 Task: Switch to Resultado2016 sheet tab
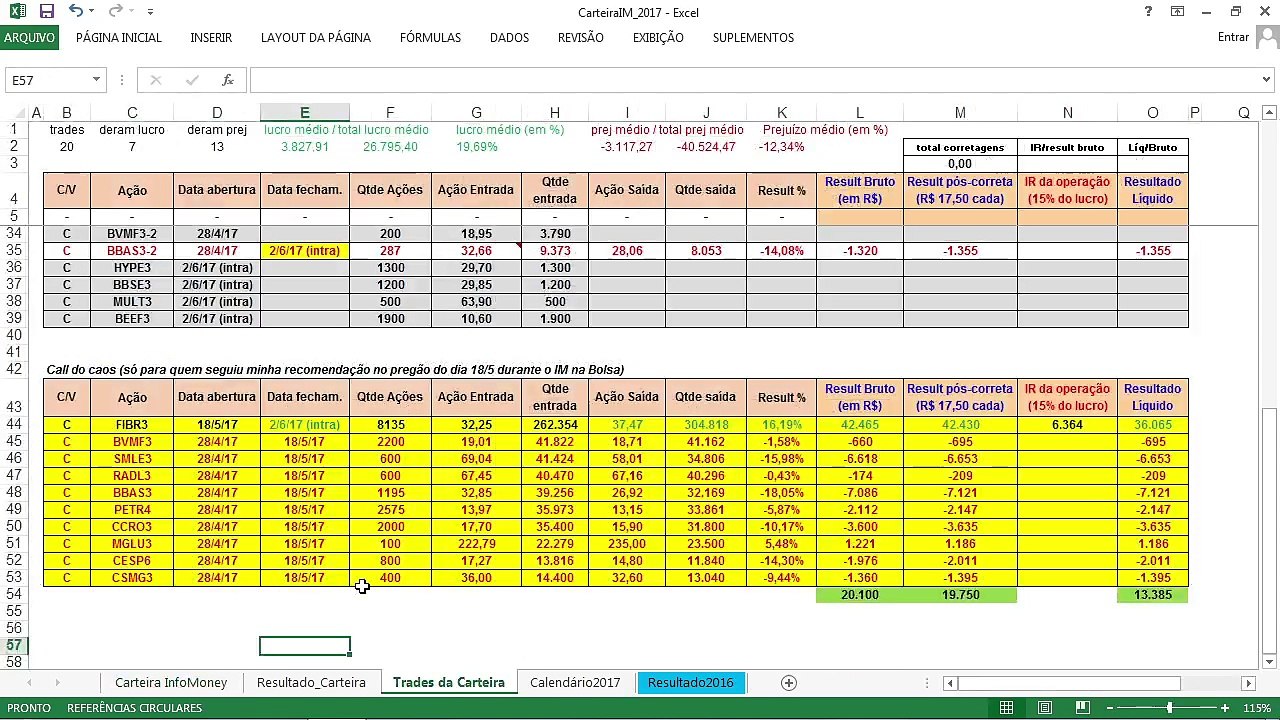690,683
